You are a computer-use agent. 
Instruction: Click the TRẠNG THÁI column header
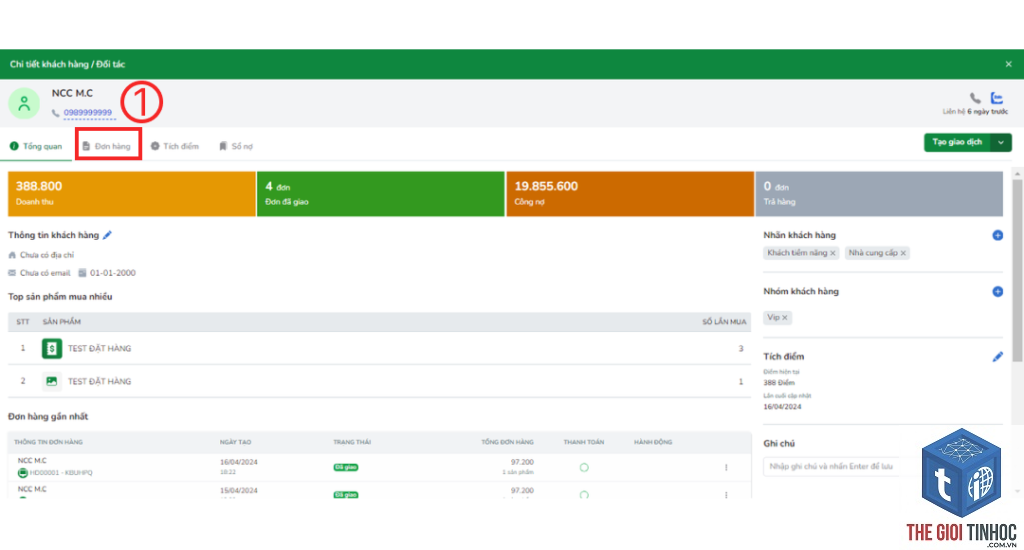click(x=352, y=442)
